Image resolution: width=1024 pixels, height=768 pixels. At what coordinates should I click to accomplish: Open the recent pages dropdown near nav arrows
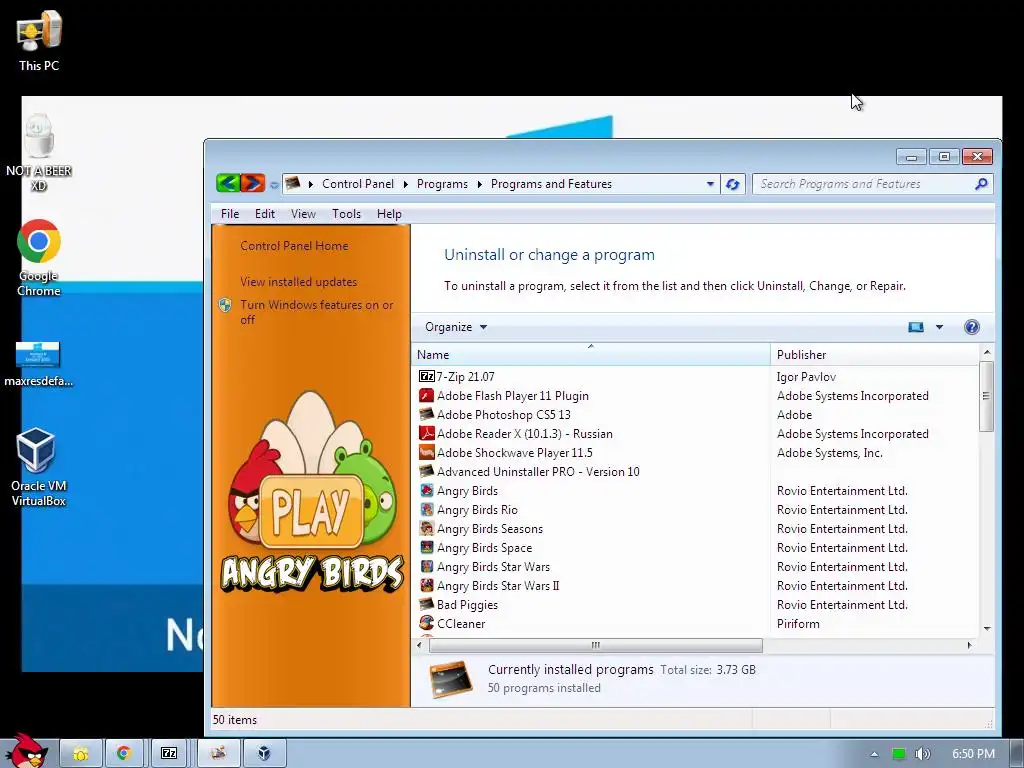click(274, 185)
